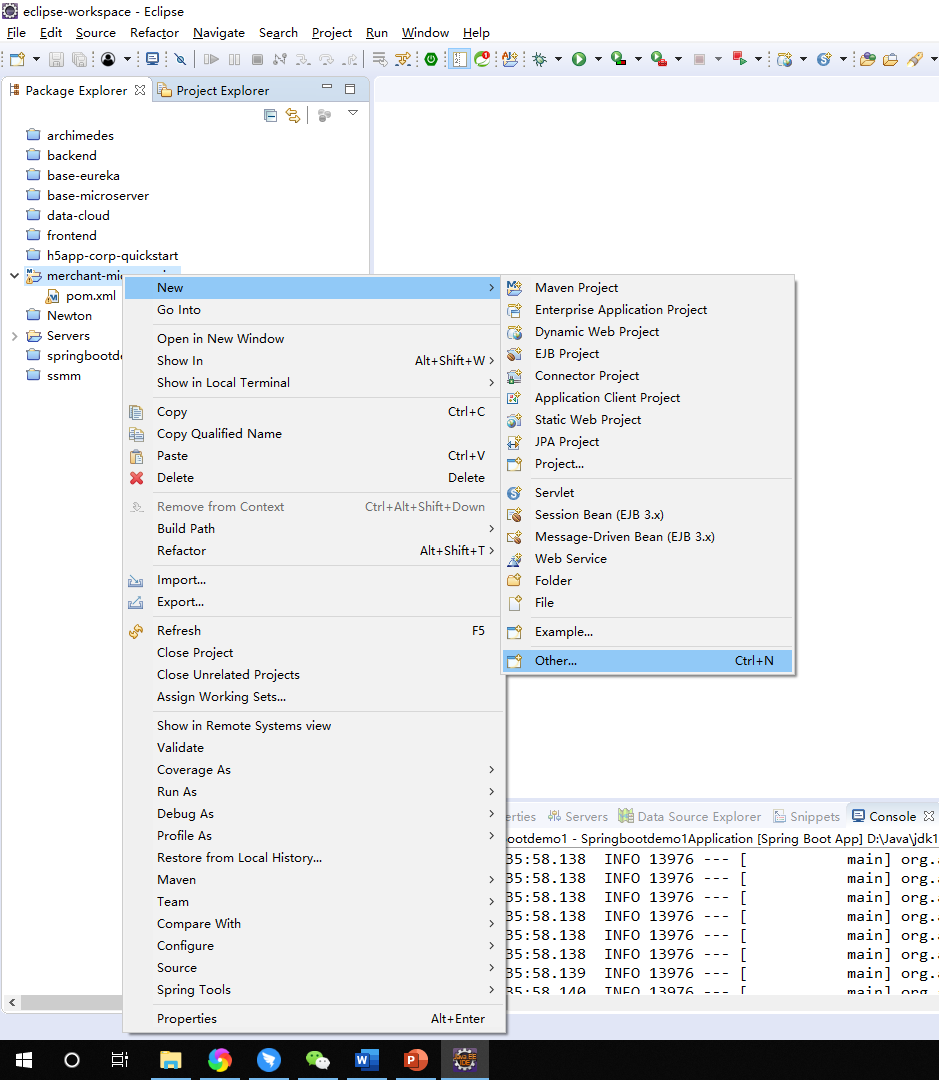Click the Open Type folder icon
This screenshot has width=939, height=1080.
pos(867,59)
